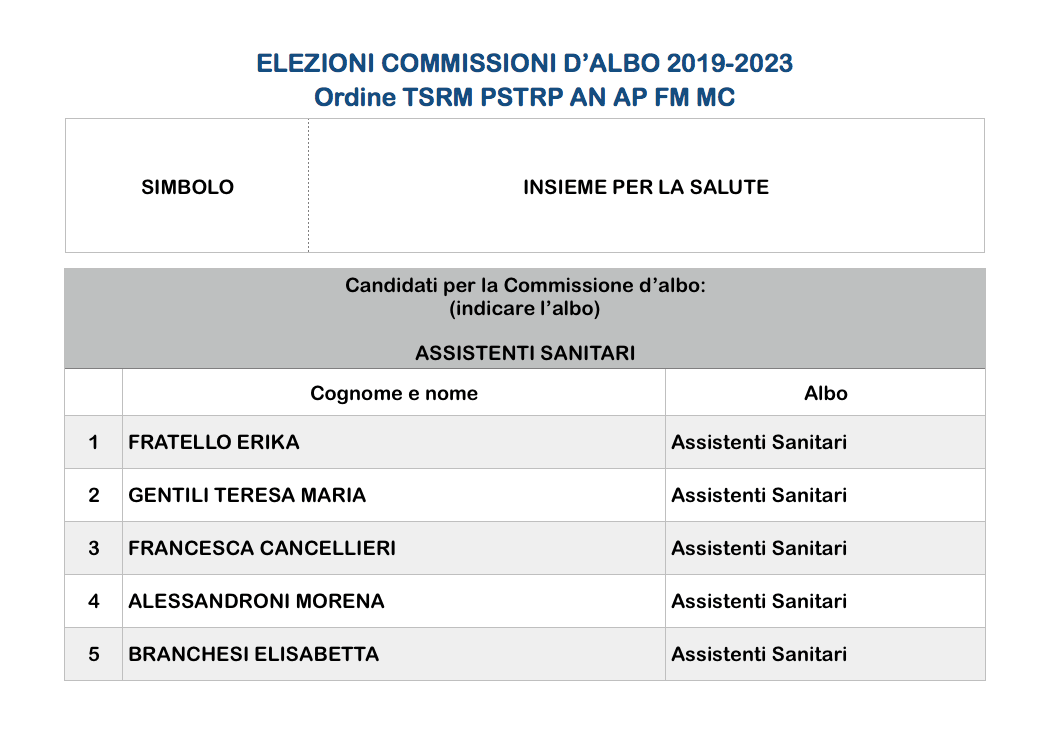Click the ASSISTENTI SANITARI heading

coord(525,353)
